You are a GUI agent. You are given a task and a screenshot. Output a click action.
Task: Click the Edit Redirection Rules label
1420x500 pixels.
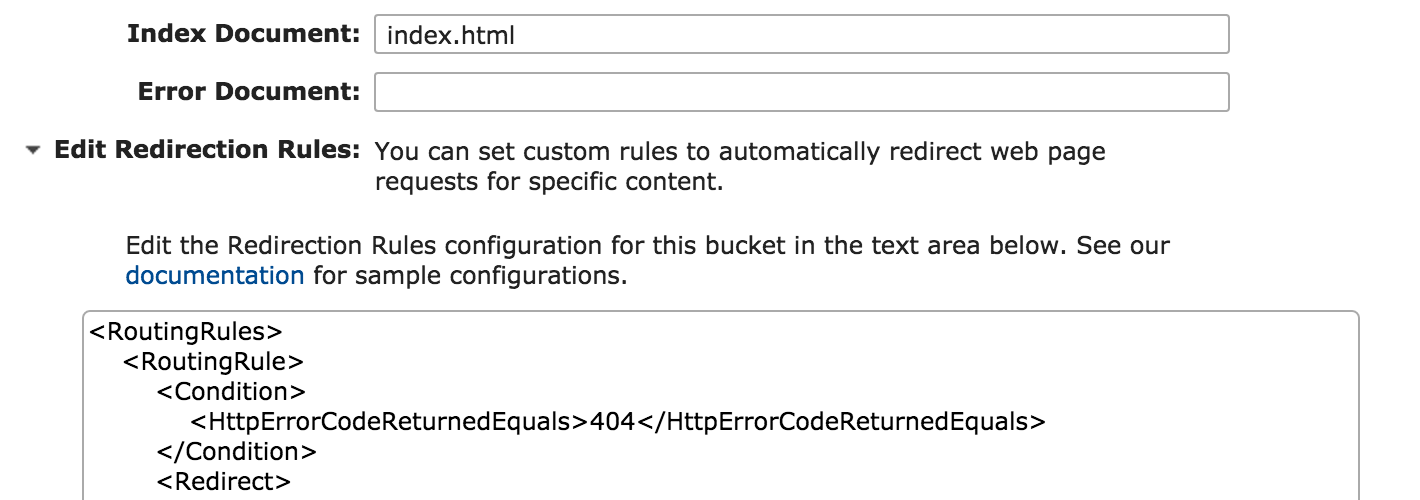(x=207, y=151)
